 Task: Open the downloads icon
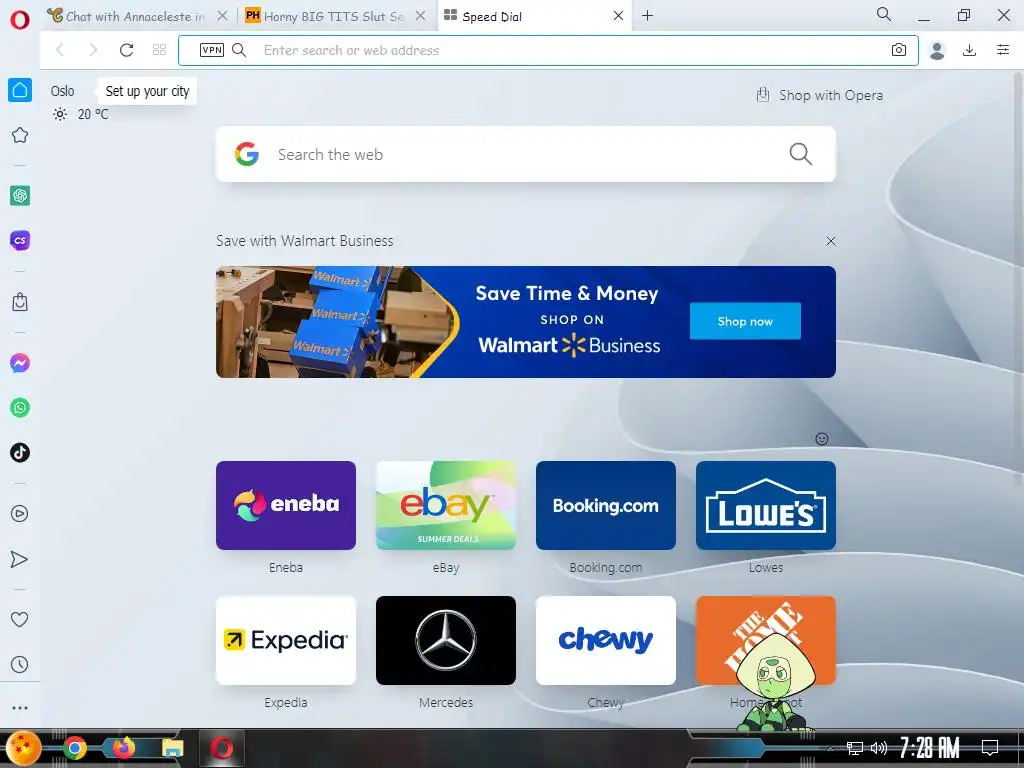(x=969, y=50)
